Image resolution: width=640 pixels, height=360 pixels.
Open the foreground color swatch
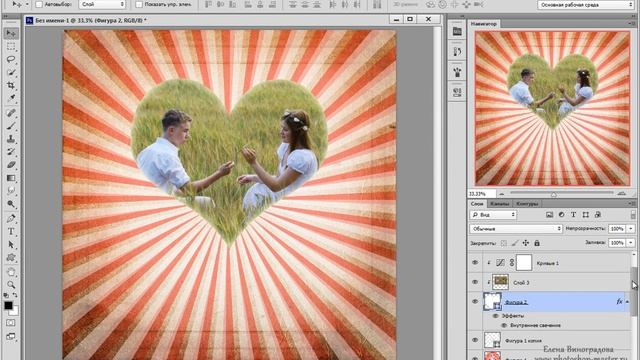(8, 306)
